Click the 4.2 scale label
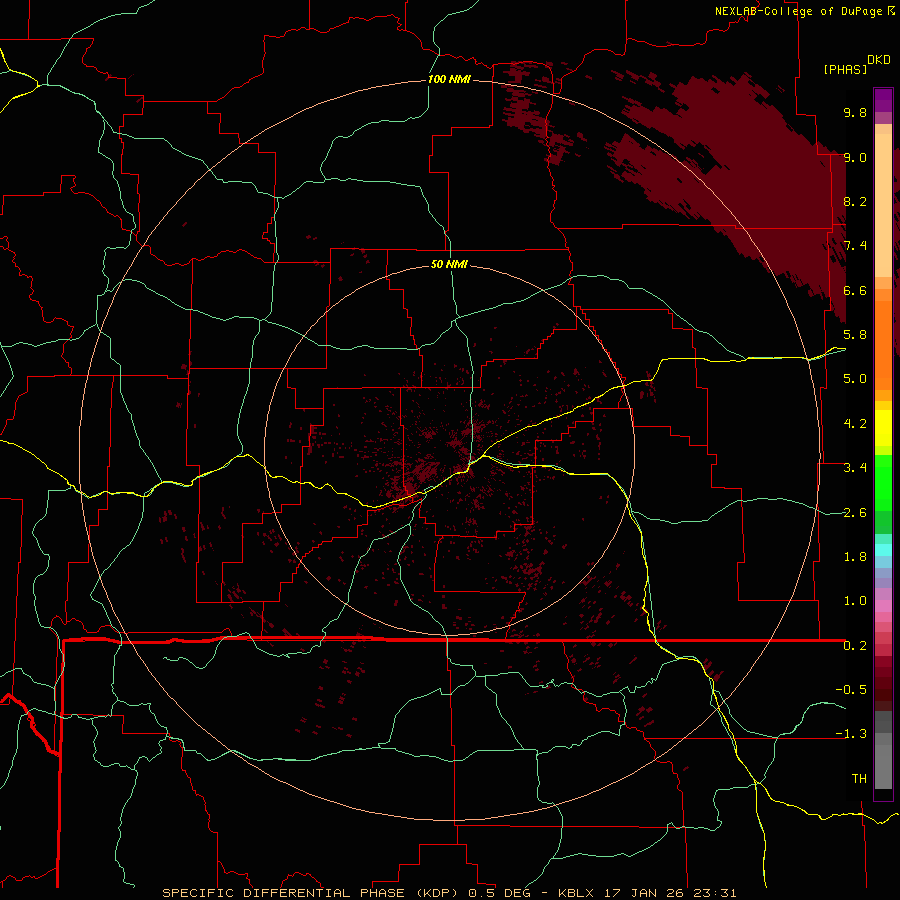Screen dimensions: 900x900 pos(855,424)
